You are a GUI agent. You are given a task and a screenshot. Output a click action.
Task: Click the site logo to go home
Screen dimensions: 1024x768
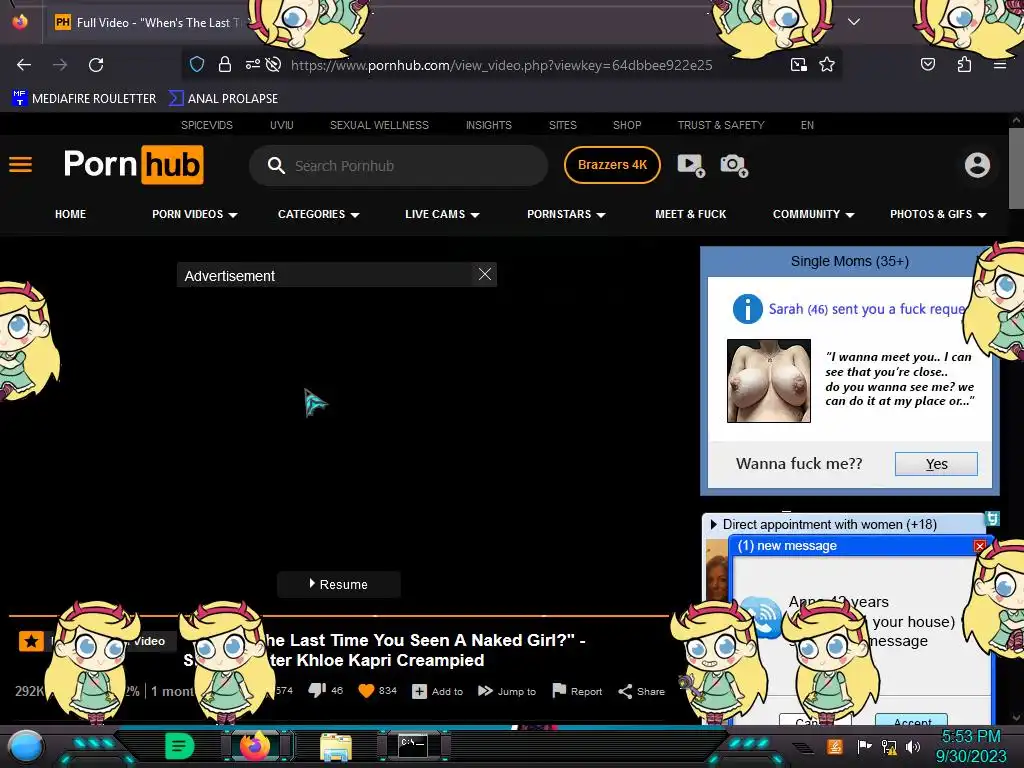133,165
